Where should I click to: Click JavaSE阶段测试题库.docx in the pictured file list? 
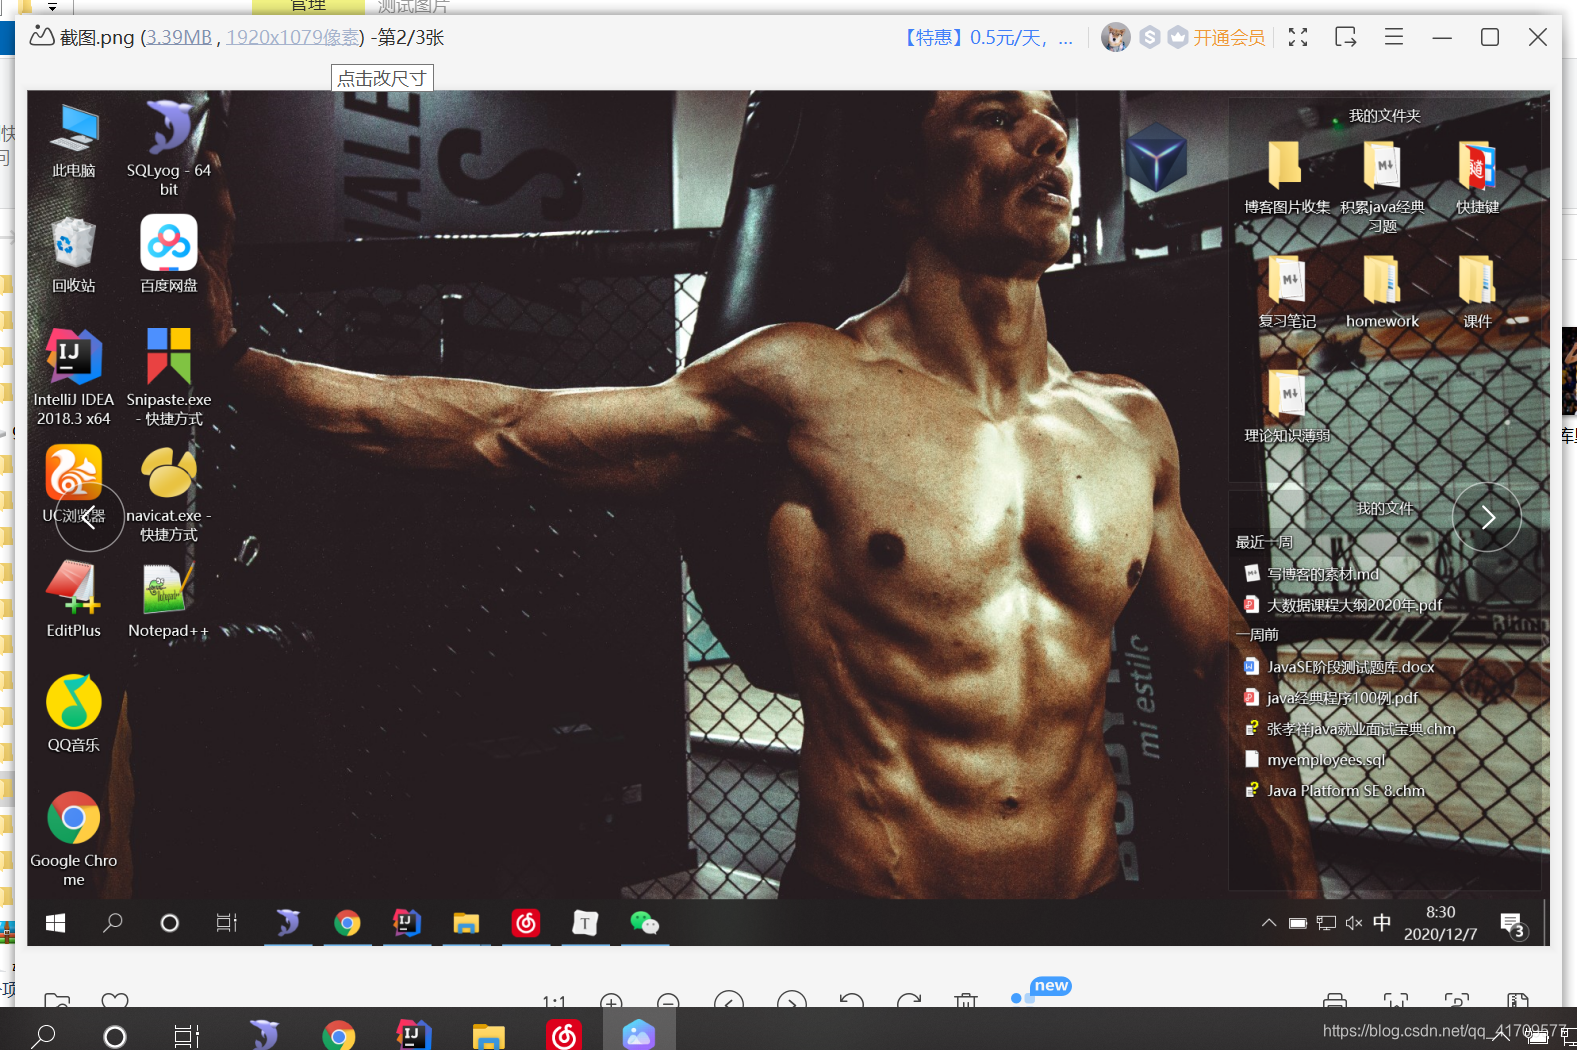(1339, 667)
